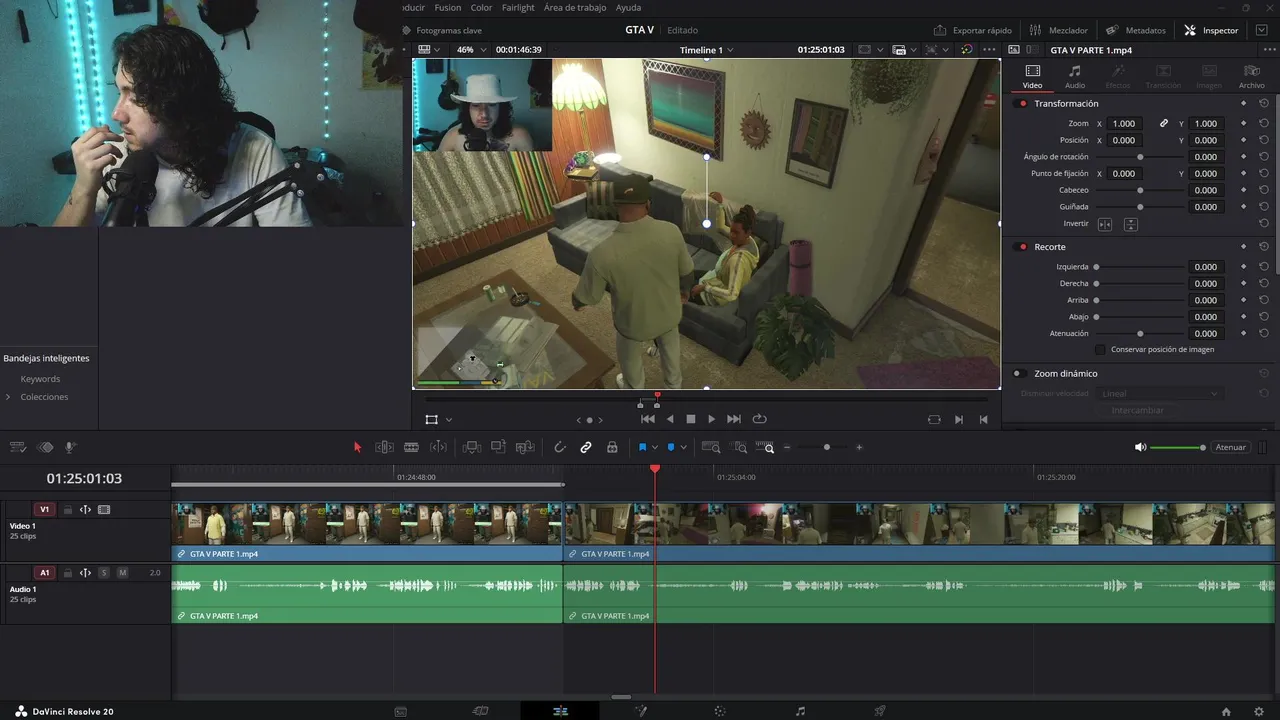The image size is (1280, 720).
Task: Click the Zoom X value field
Action: click(1124, 124)
